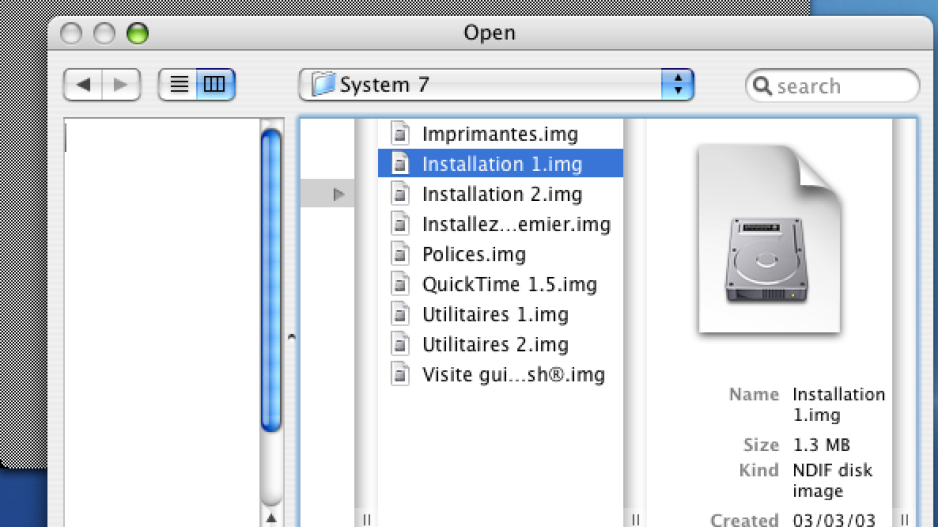The width and height of the screenshot is (938, 527).
Task: Click the Utilitaires 1.img document icon
Action: [x=400, y=314]
